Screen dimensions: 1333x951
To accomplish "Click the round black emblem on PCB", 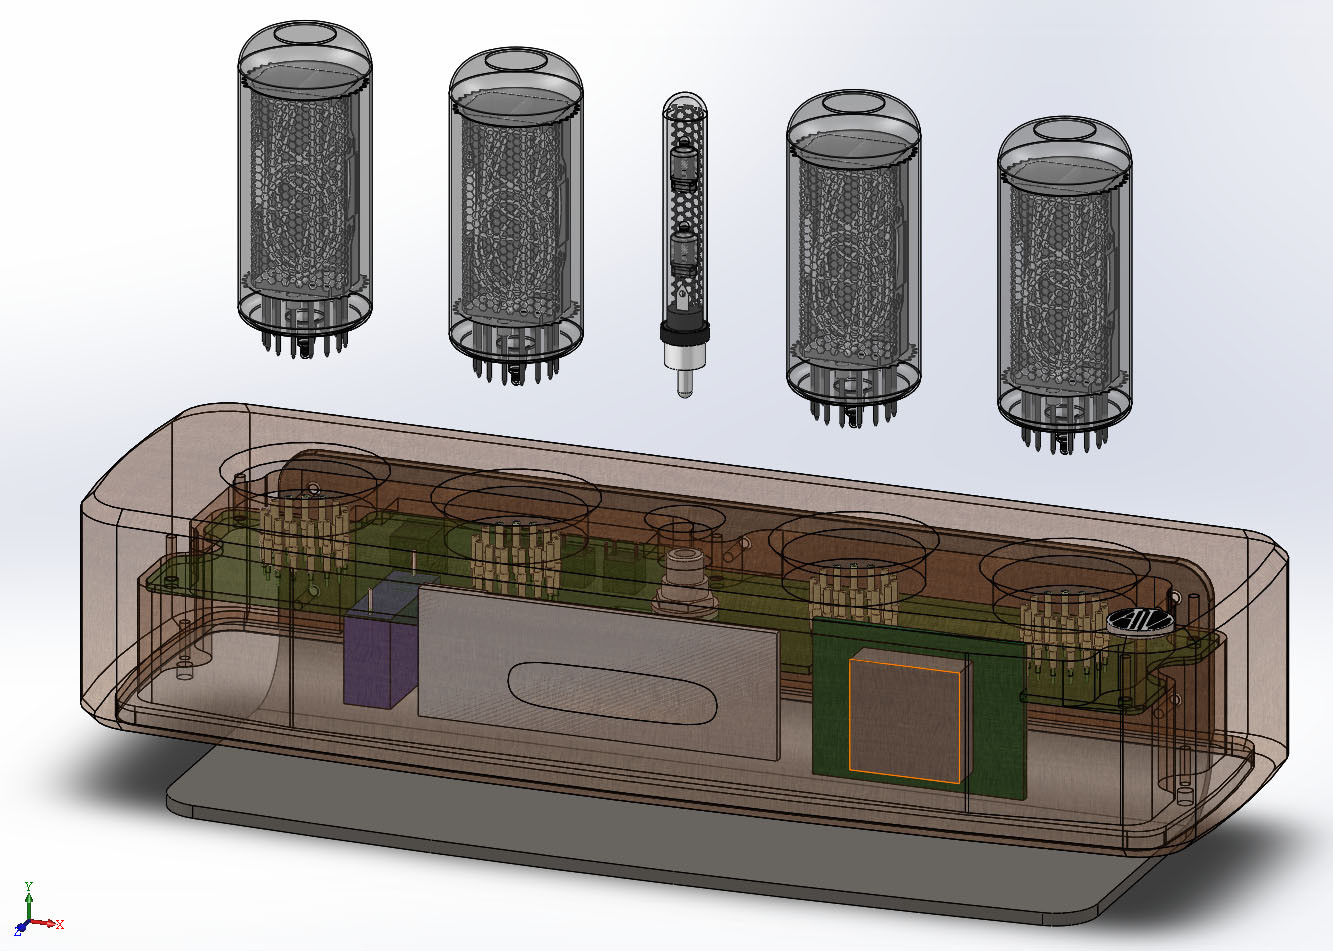I will [1138, 622].
